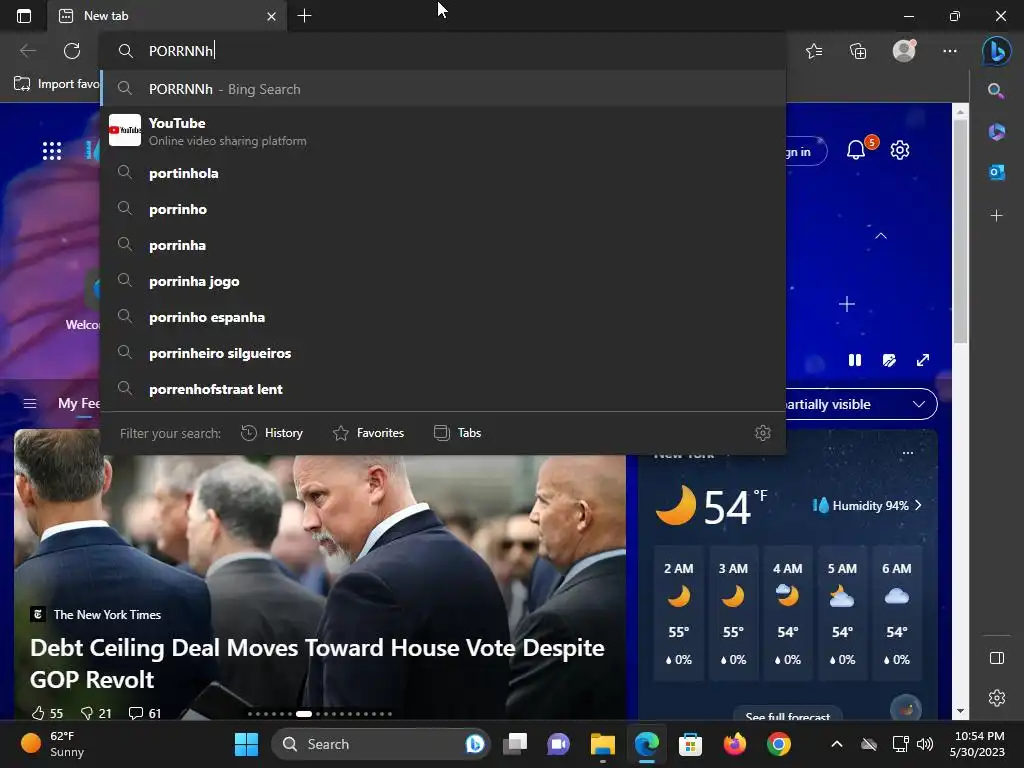Toggle the hide sidebar icon

pos(997,658)
